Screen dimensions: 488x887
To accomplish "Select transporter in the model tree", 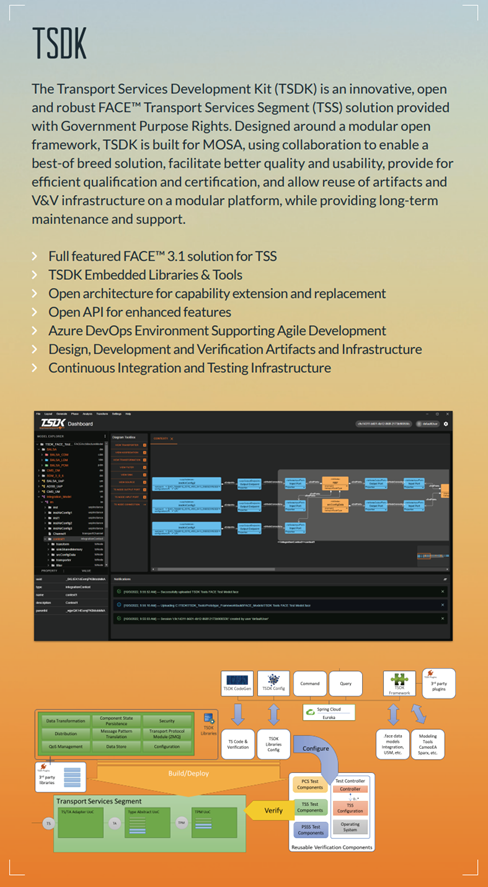I will click(x=64, y=560).
